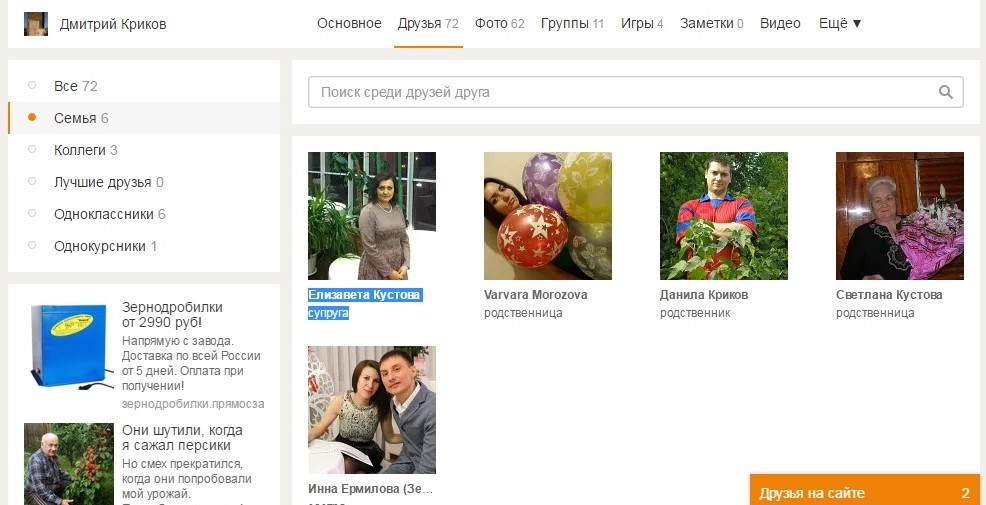Open the Игры 4 tab
This screenshot has width=986, height=505.
coord(642,24)
